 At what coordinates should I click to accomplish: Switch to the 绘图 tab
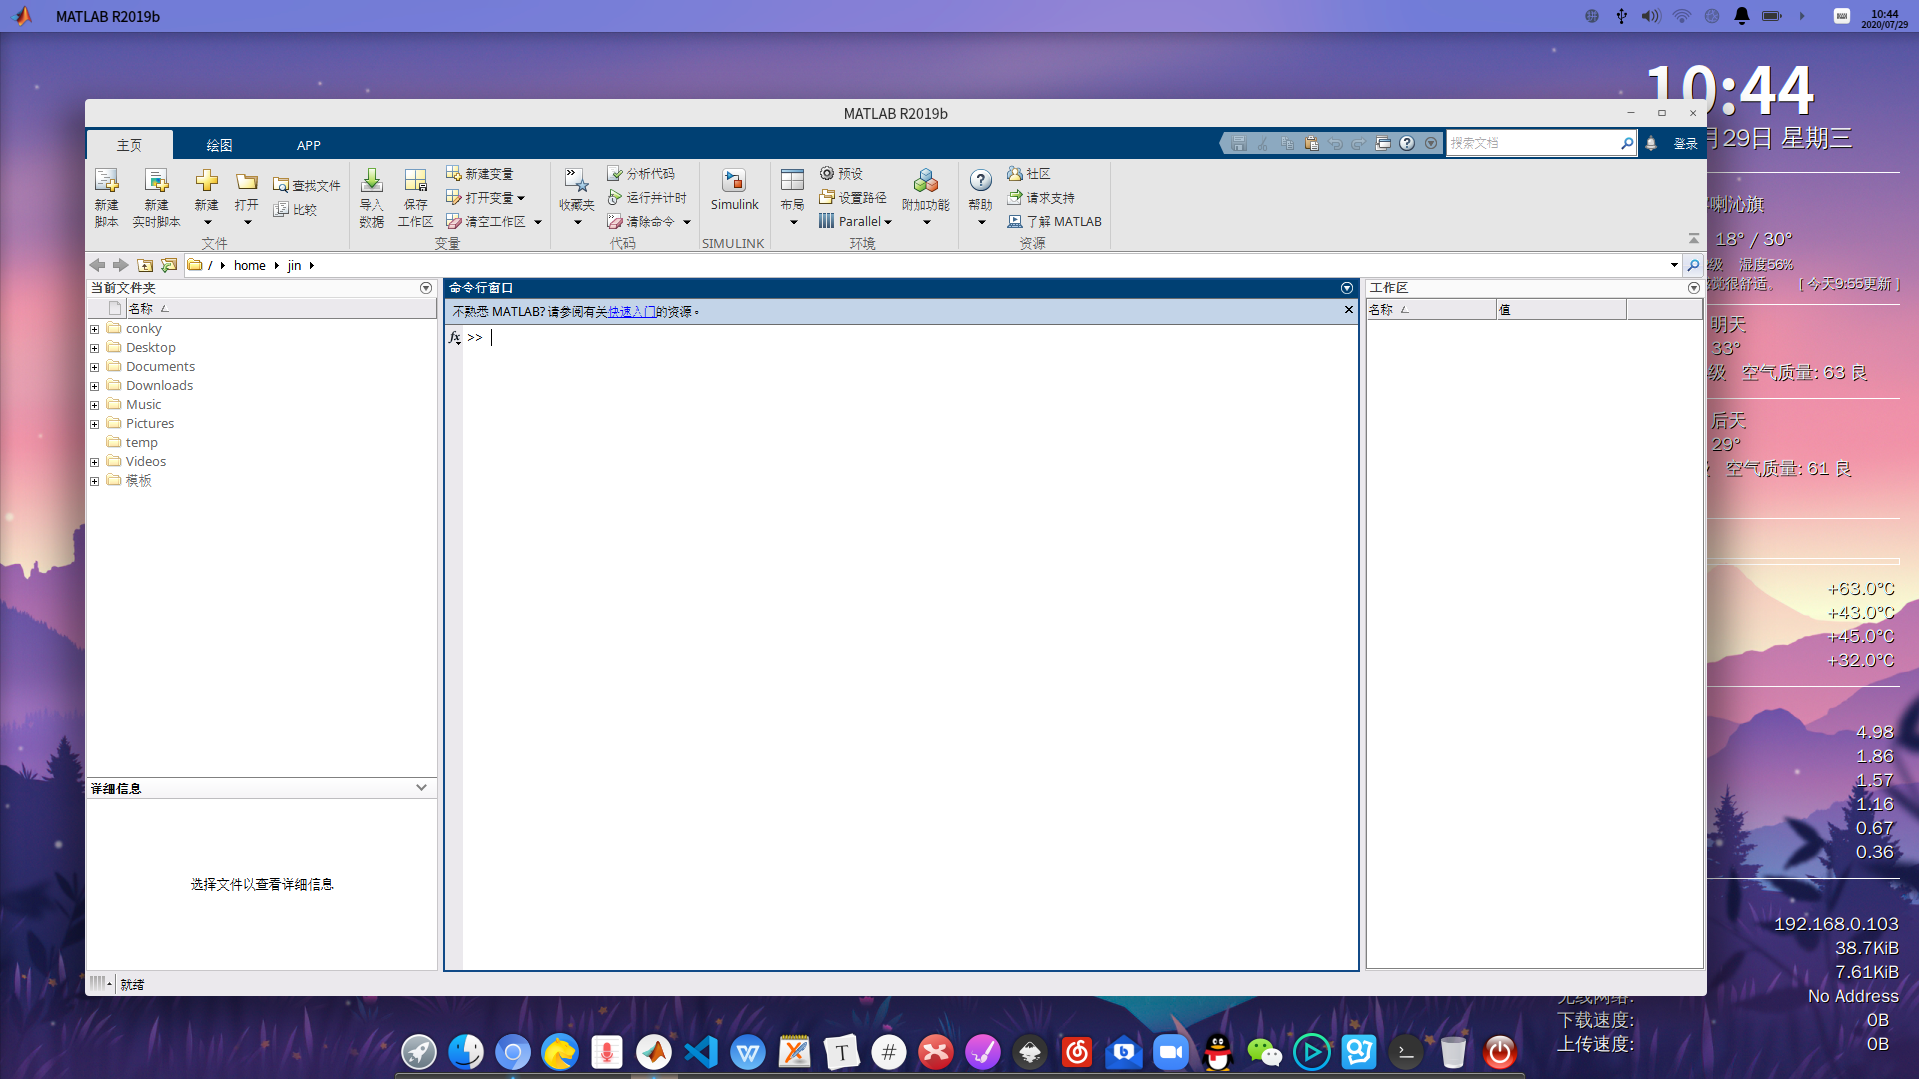pos(219,145)
